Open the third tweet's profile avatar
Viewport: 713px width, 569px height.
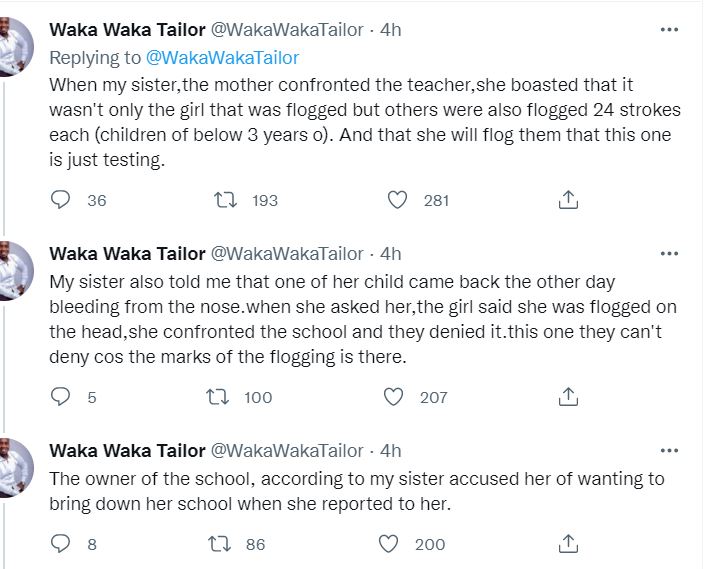tap(16, 468)
